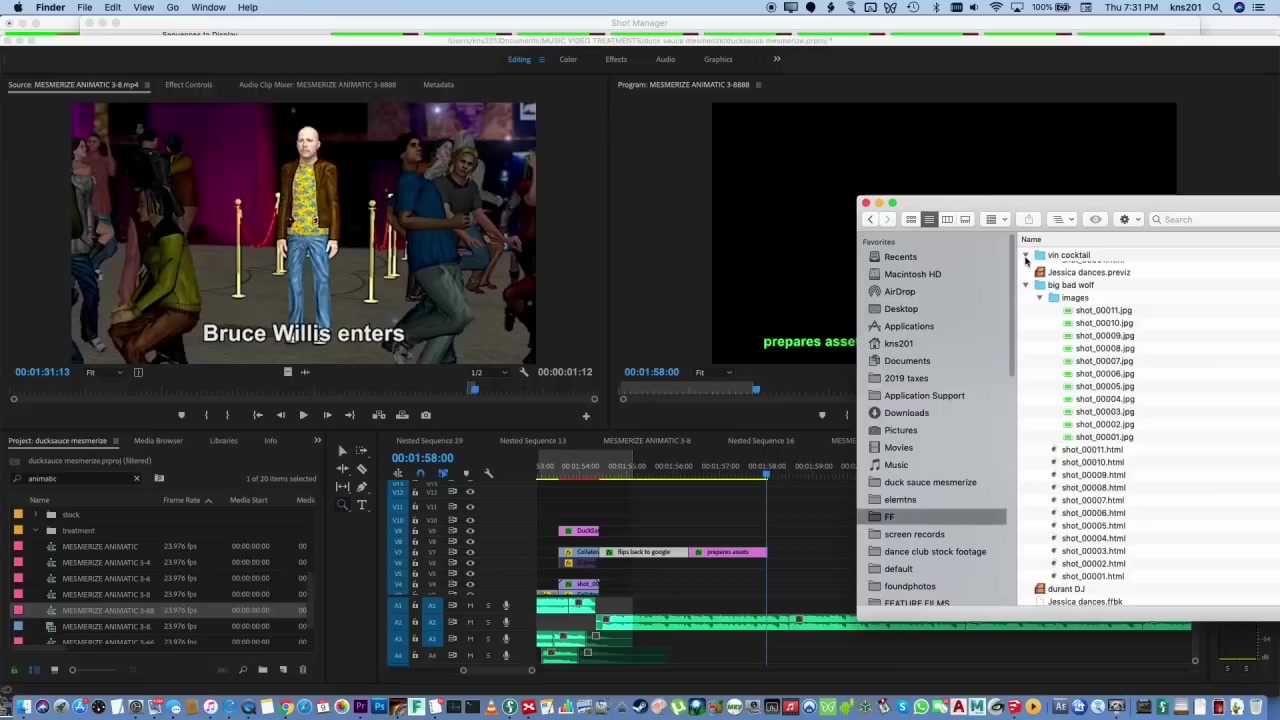Screen dimensions: 1280x720
Task: Switch Finder to column view
Action: point(947,220)
